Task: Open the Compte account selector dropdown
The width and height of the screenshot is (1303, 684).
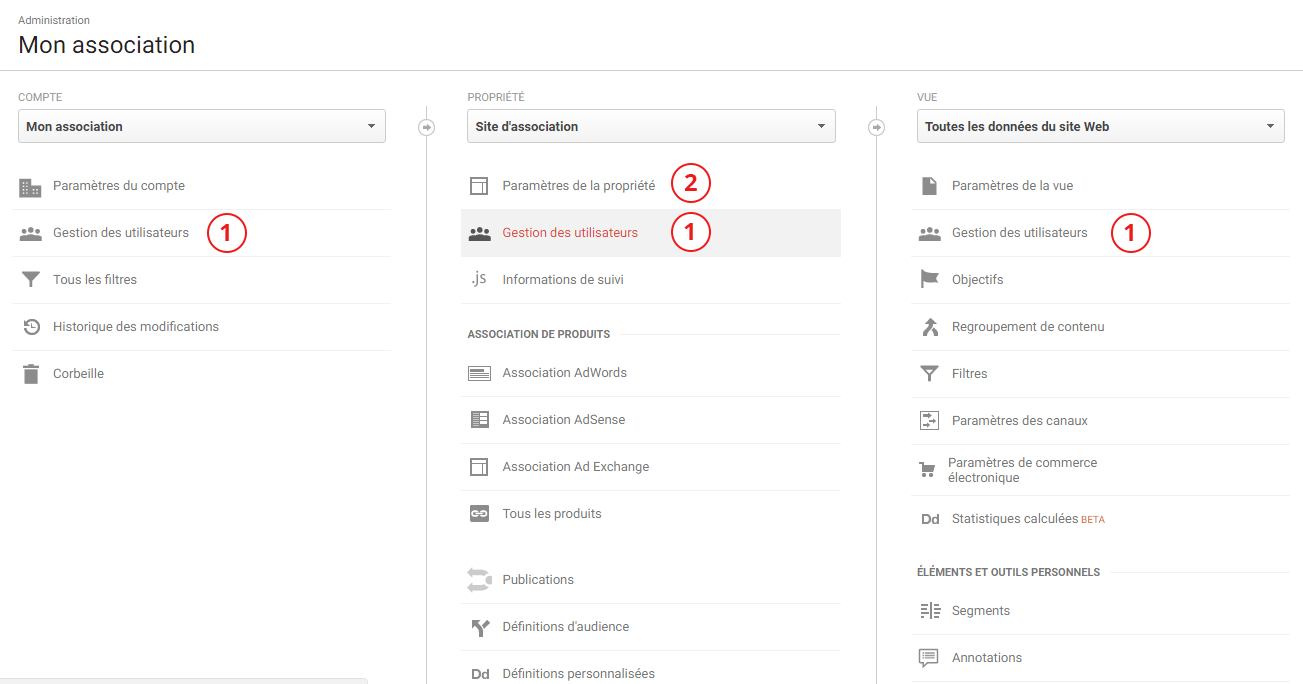Action: tap(201, 126)
